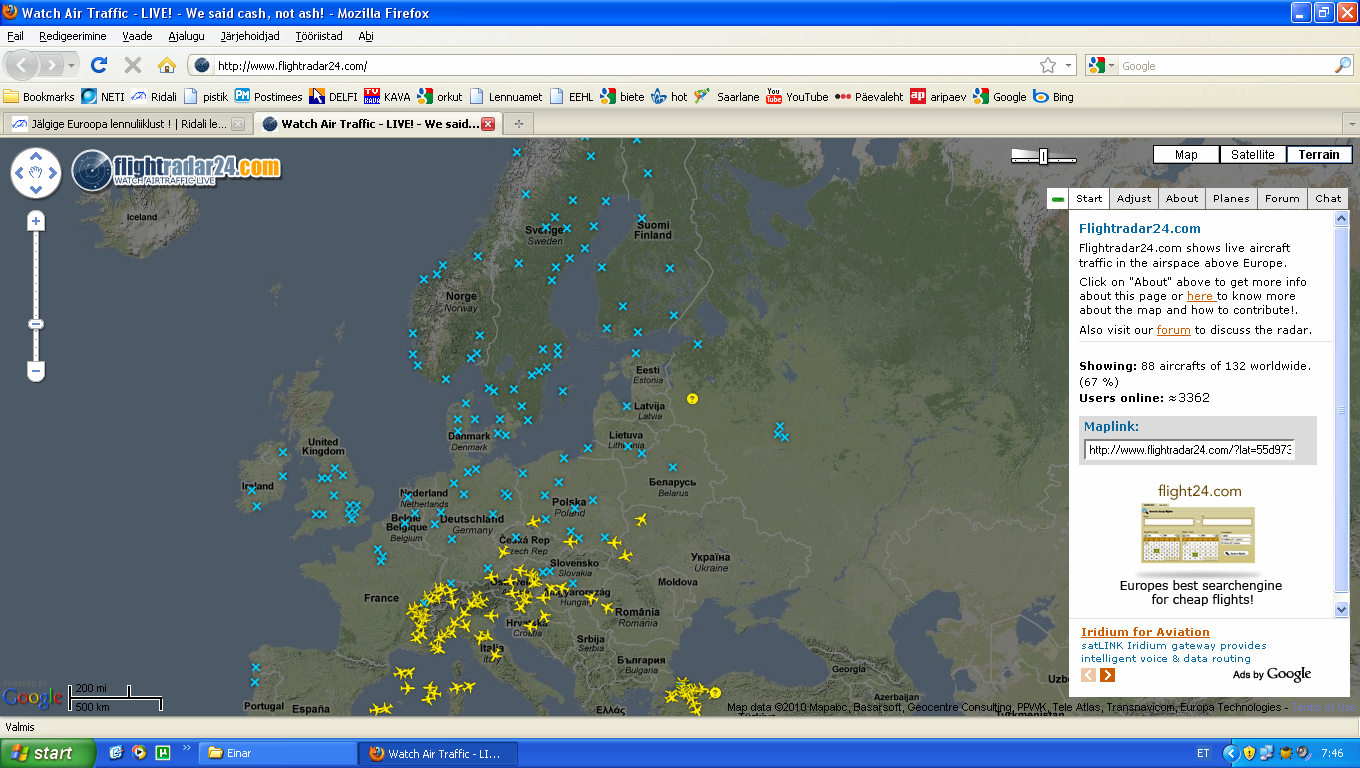Click the flightradar24.com radar logo
The image size is (1360, 768).
tap(176, 168)
